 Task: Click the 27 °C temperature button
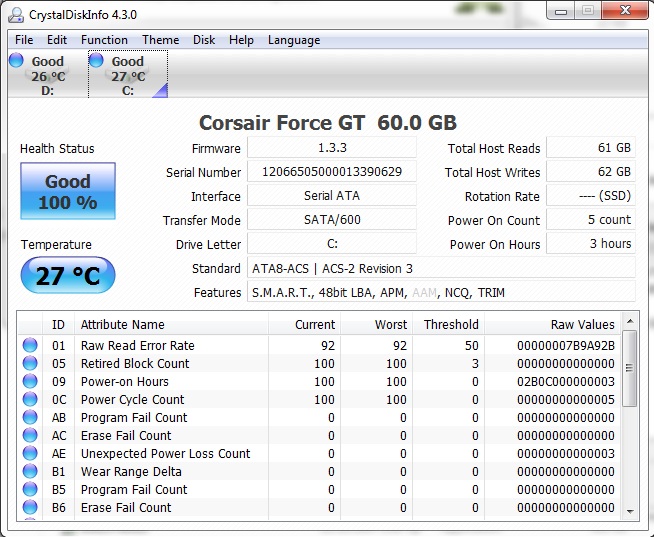point(68,275)
